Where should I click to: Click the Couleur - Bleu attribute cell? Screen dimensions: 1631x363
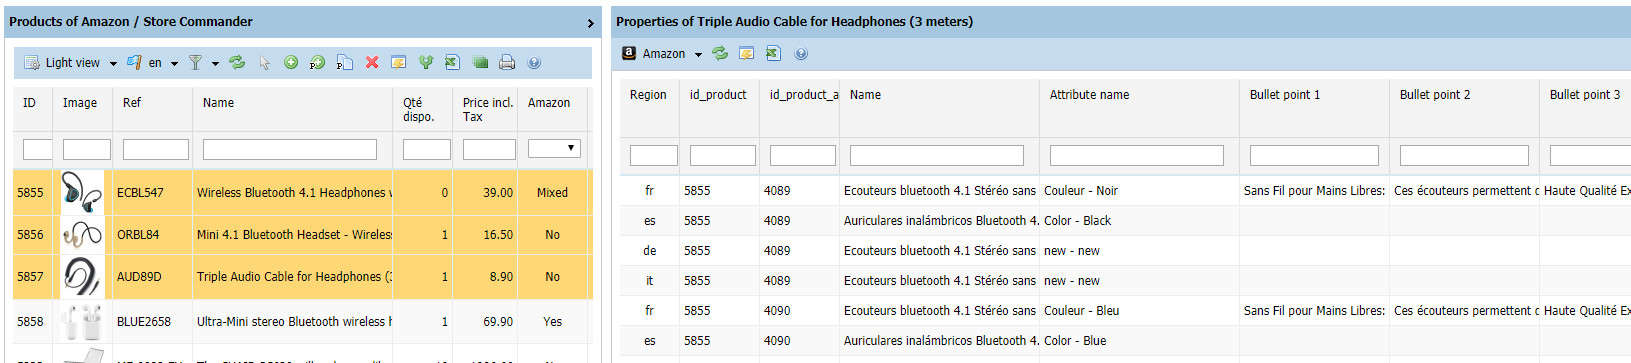click(x=1140, y=311)
